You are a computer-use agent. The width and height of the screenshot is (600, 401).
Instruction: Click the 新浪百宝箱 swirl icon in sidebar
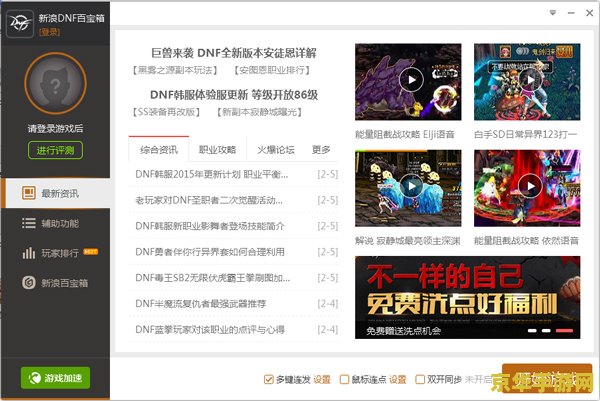pos(29,283)
